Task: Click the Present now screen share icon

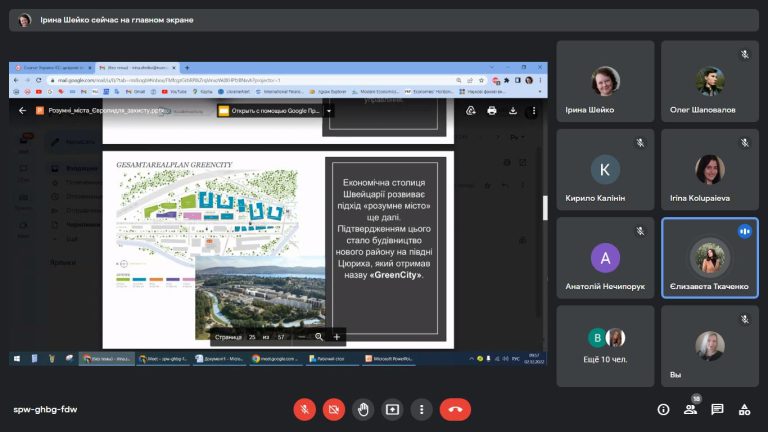Action: pos(392,409)
